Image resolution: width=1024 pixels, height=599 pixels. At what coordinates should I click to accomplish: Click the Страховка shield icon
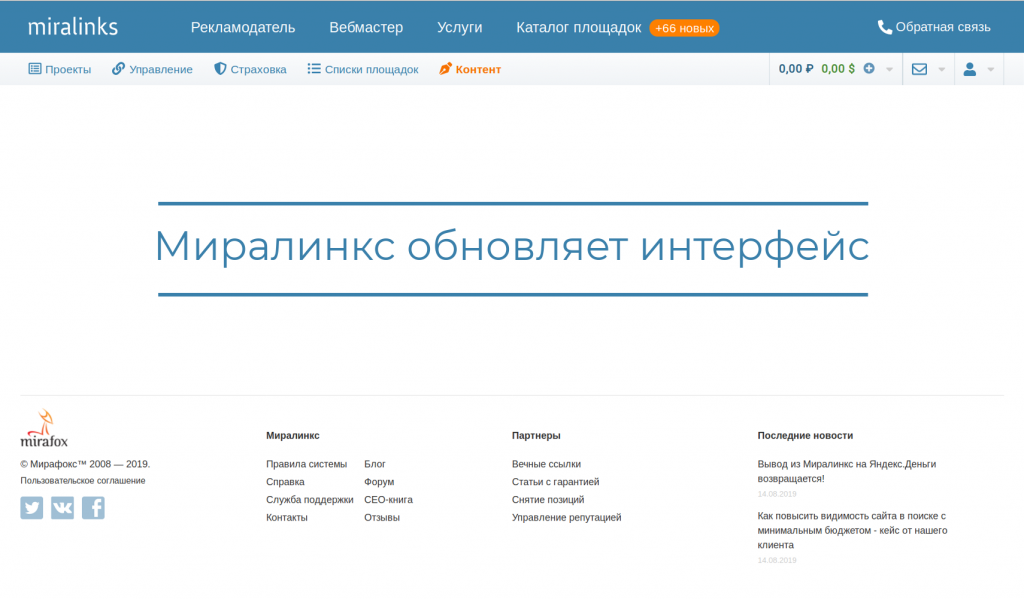click(x=220, y=69)
